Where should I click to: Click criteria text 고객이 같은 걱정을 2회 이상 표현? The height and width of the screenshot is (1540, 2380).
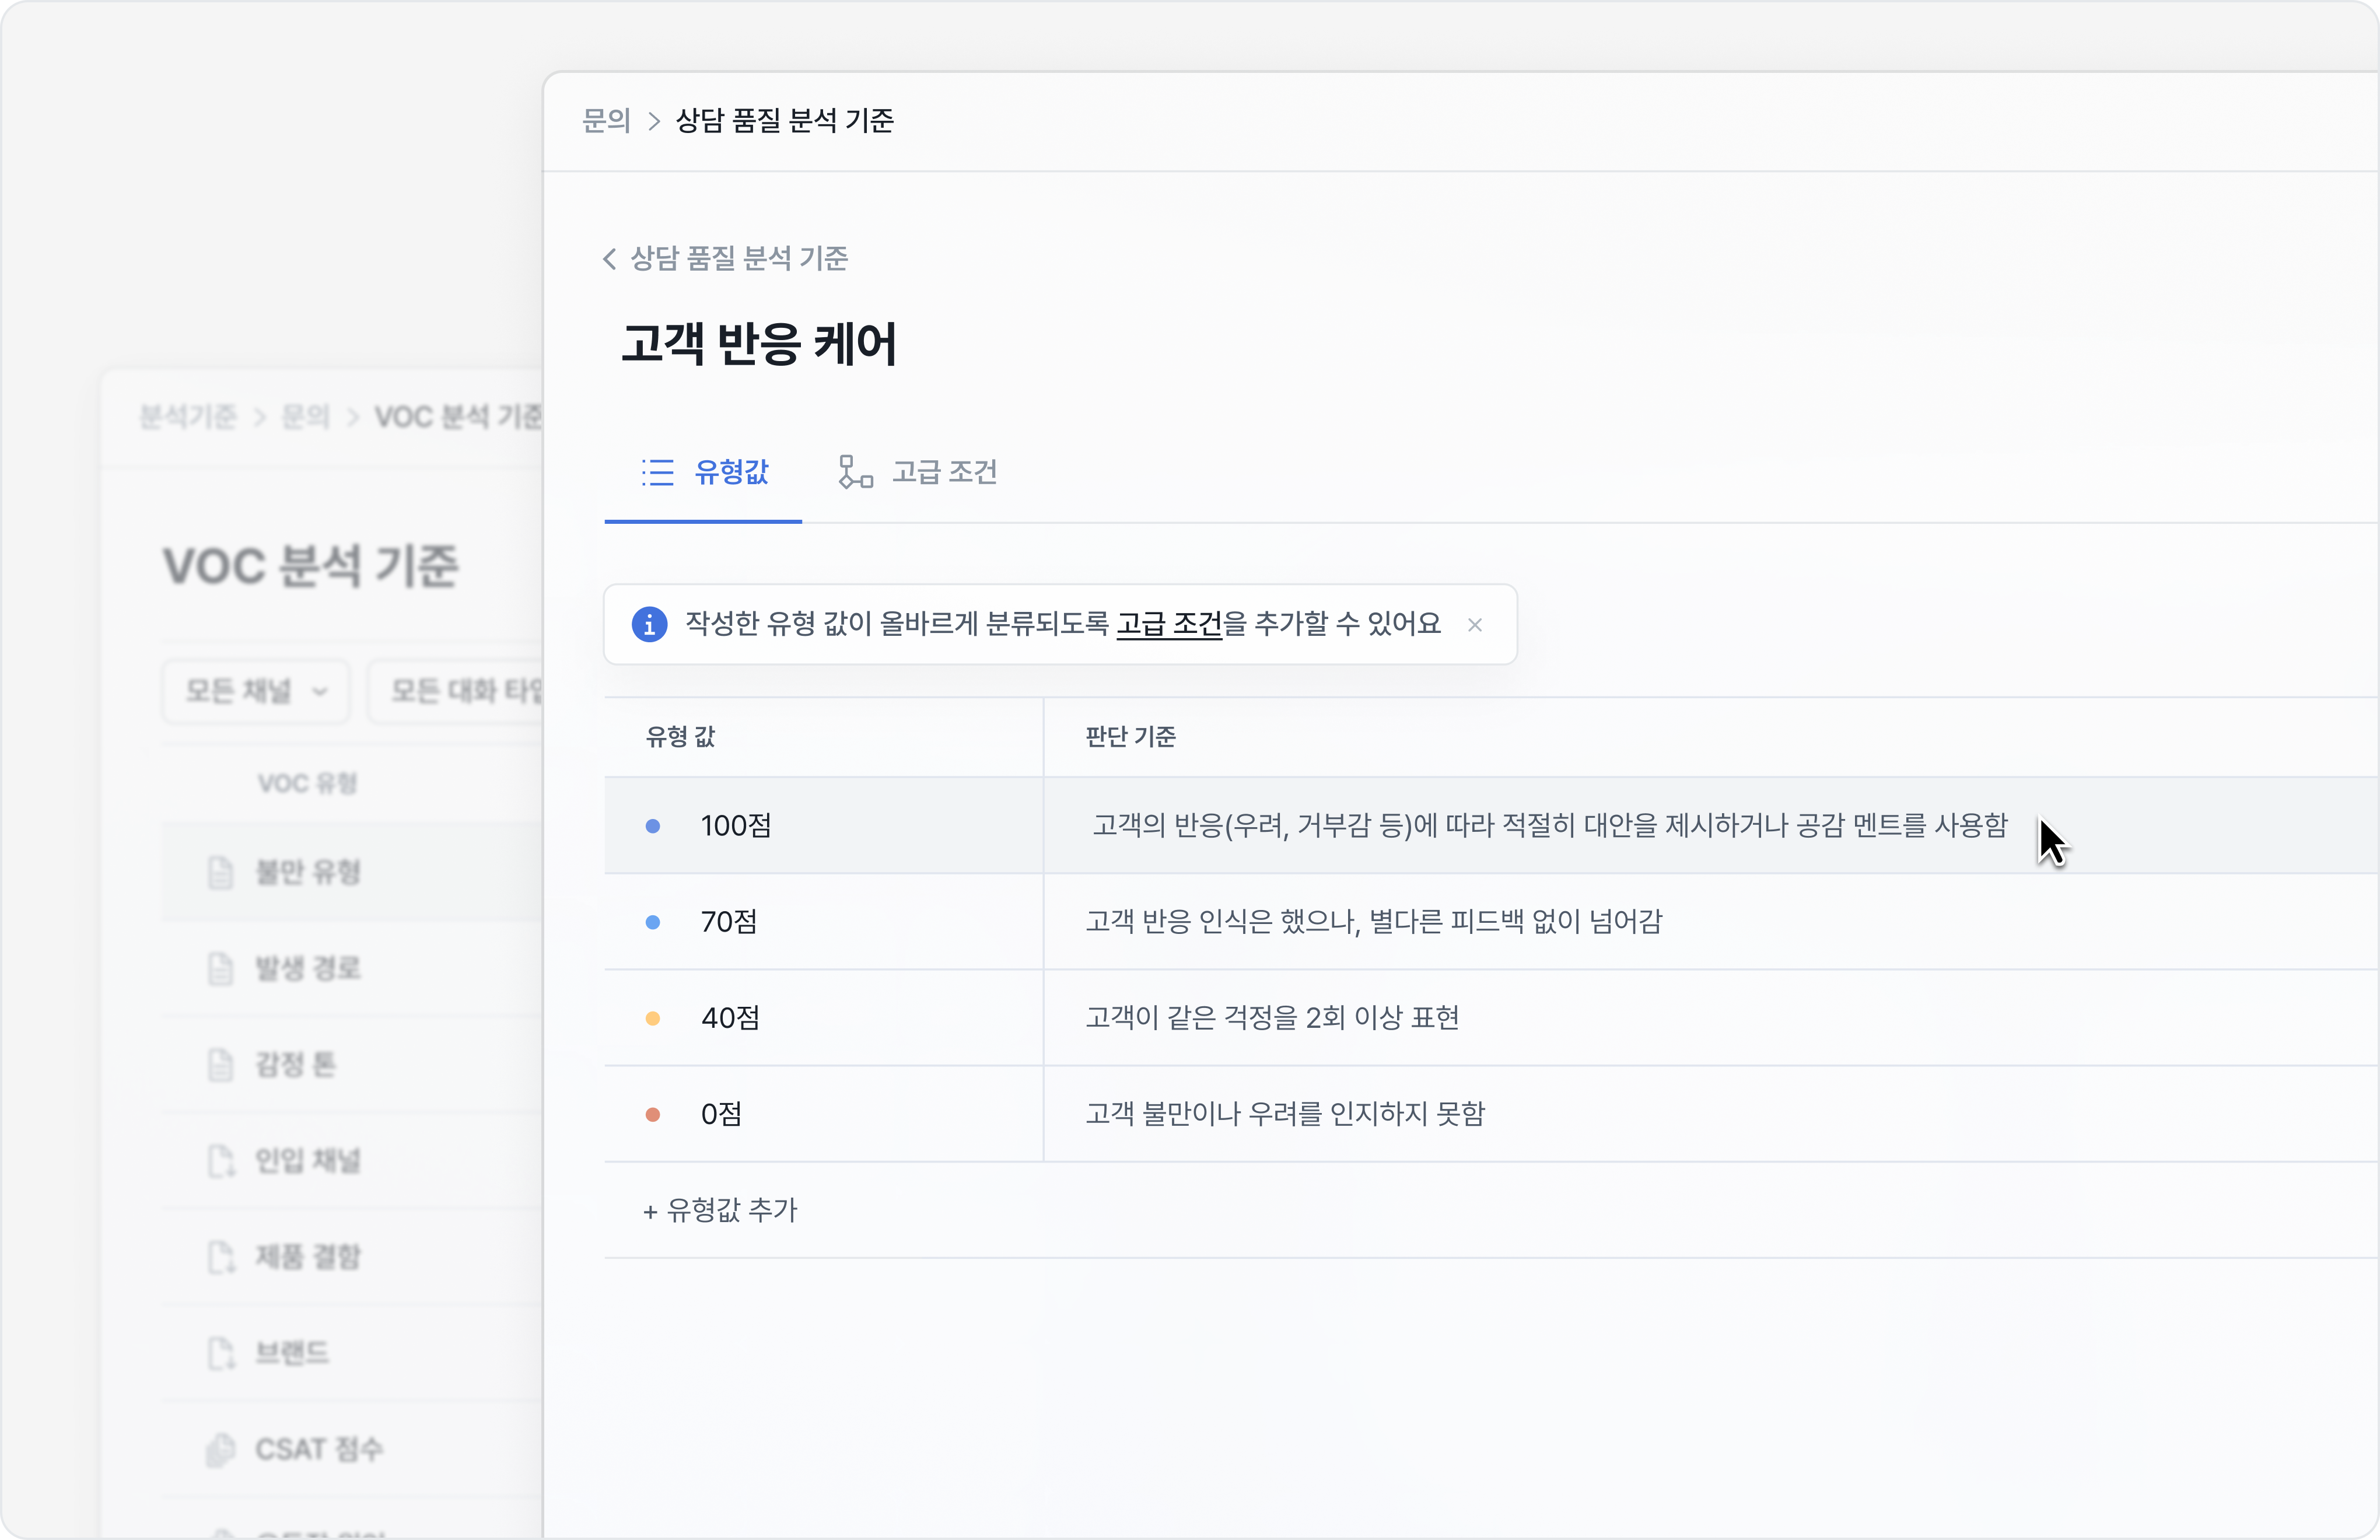(x=1272, y=1018)
